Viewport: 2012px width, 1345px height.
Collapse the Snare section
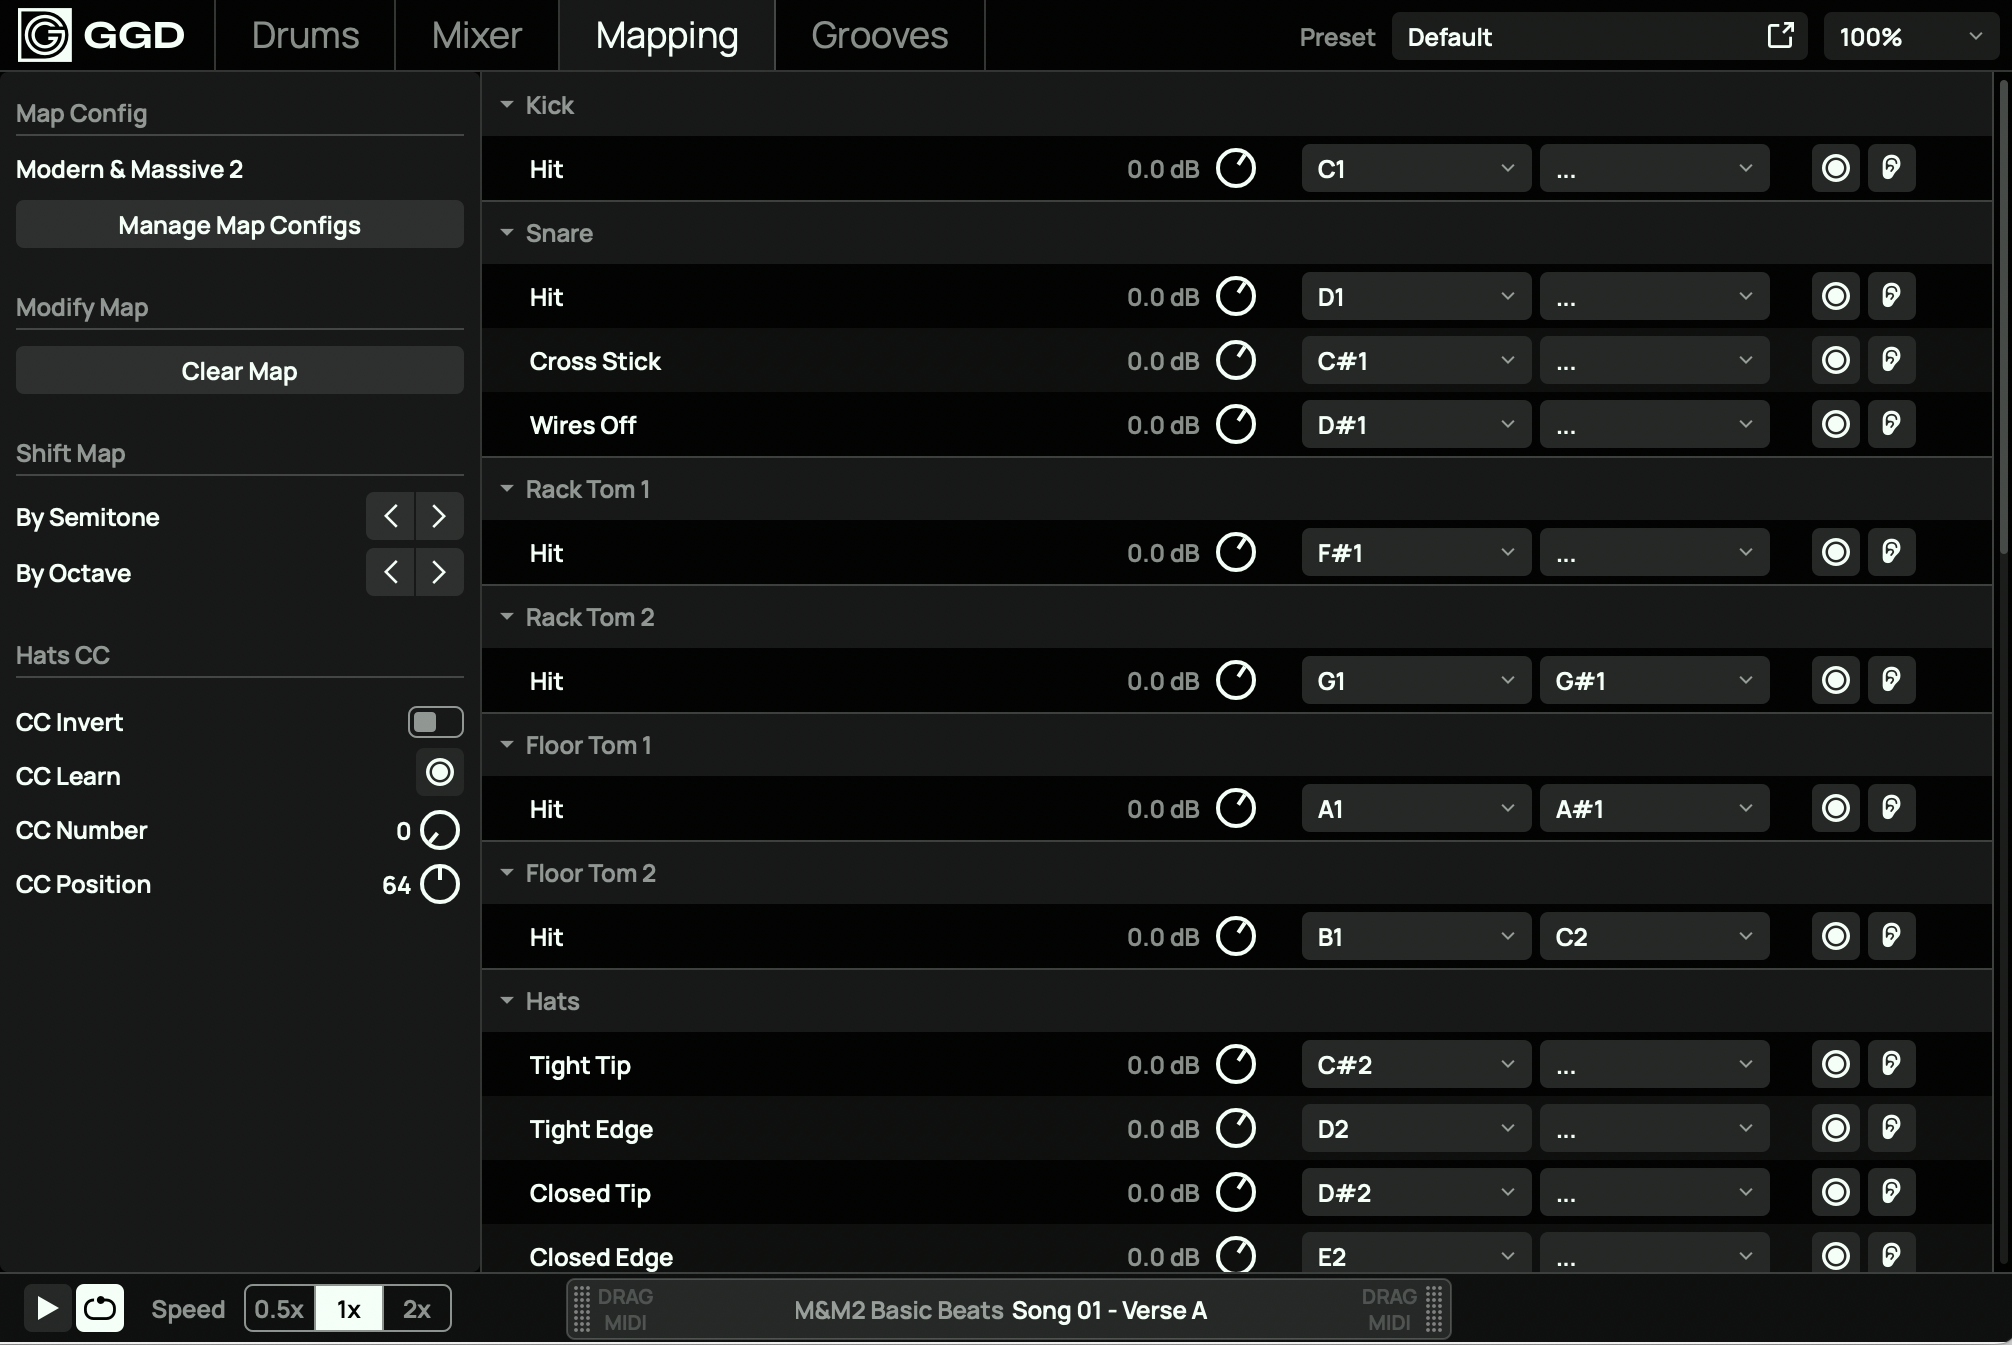click(x=507, y=232)
